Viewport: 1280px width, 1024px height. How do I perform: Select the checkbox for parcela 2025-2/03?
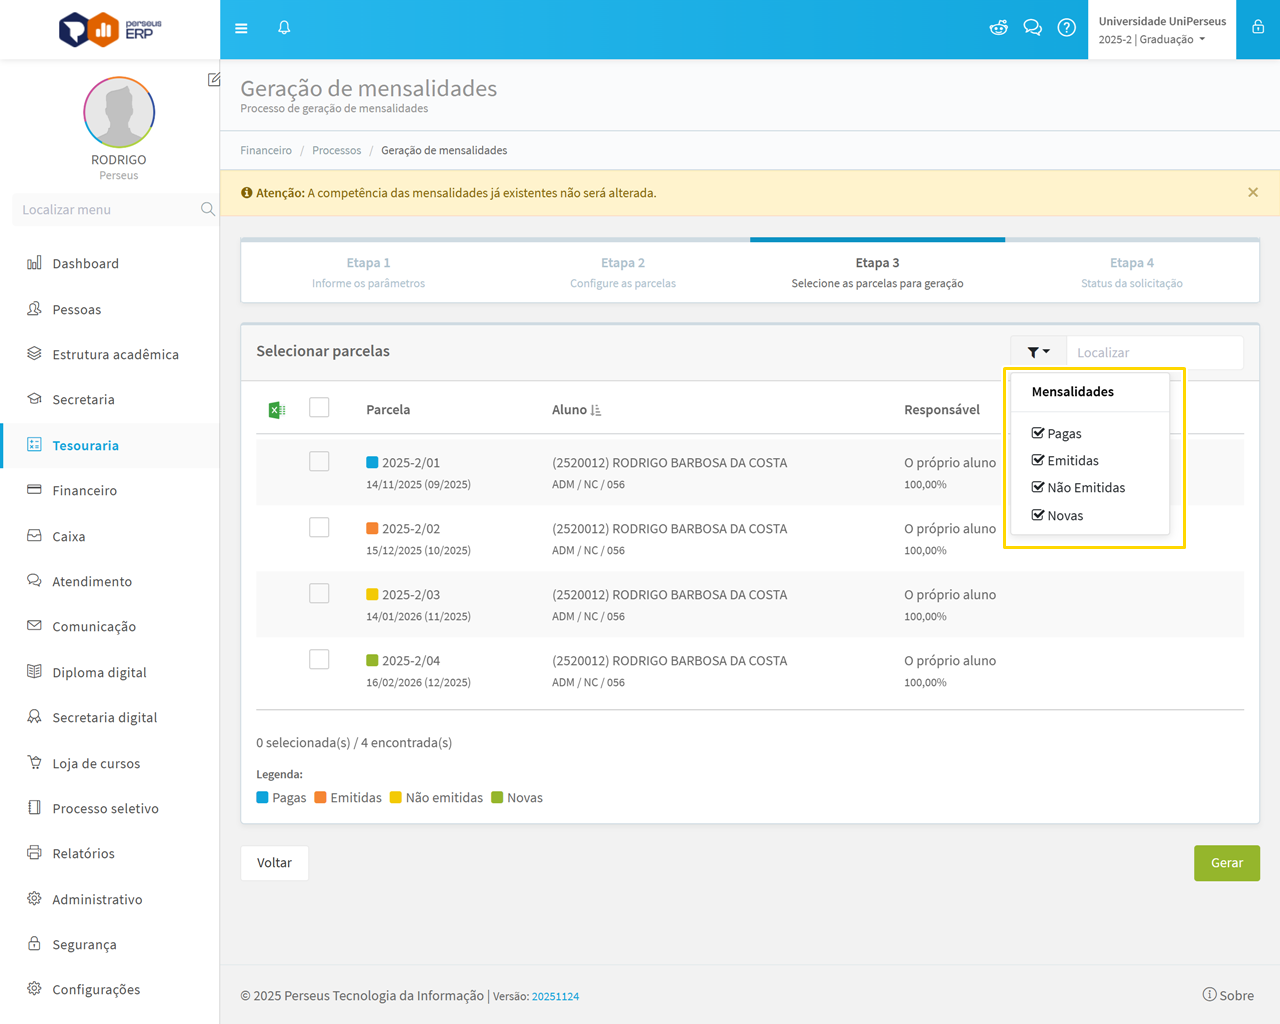click(x=319, y=594)
